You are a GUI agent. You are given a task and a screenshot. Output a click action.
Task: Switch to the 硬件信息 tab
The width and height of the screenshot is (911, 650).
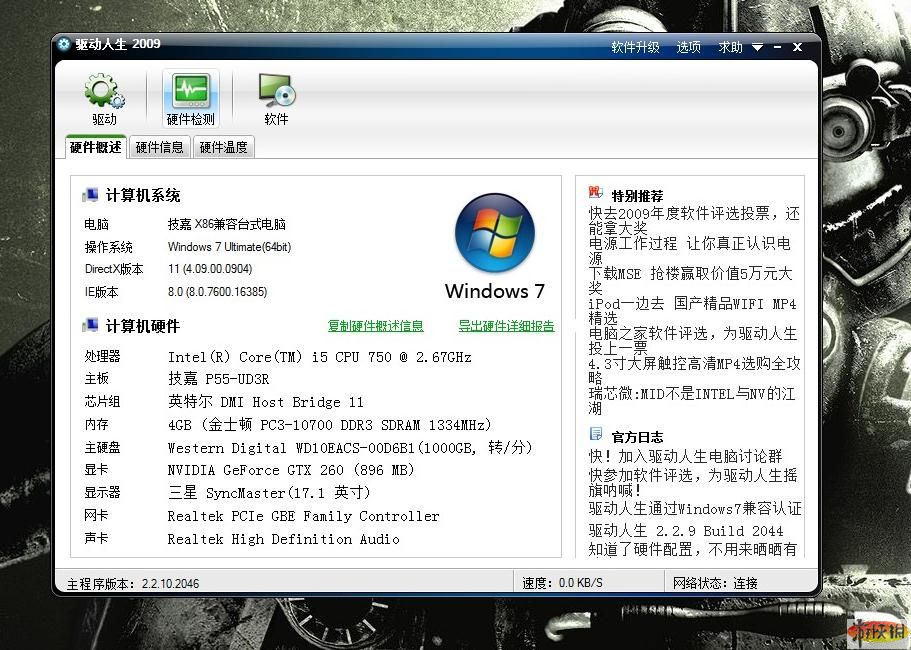159,148
